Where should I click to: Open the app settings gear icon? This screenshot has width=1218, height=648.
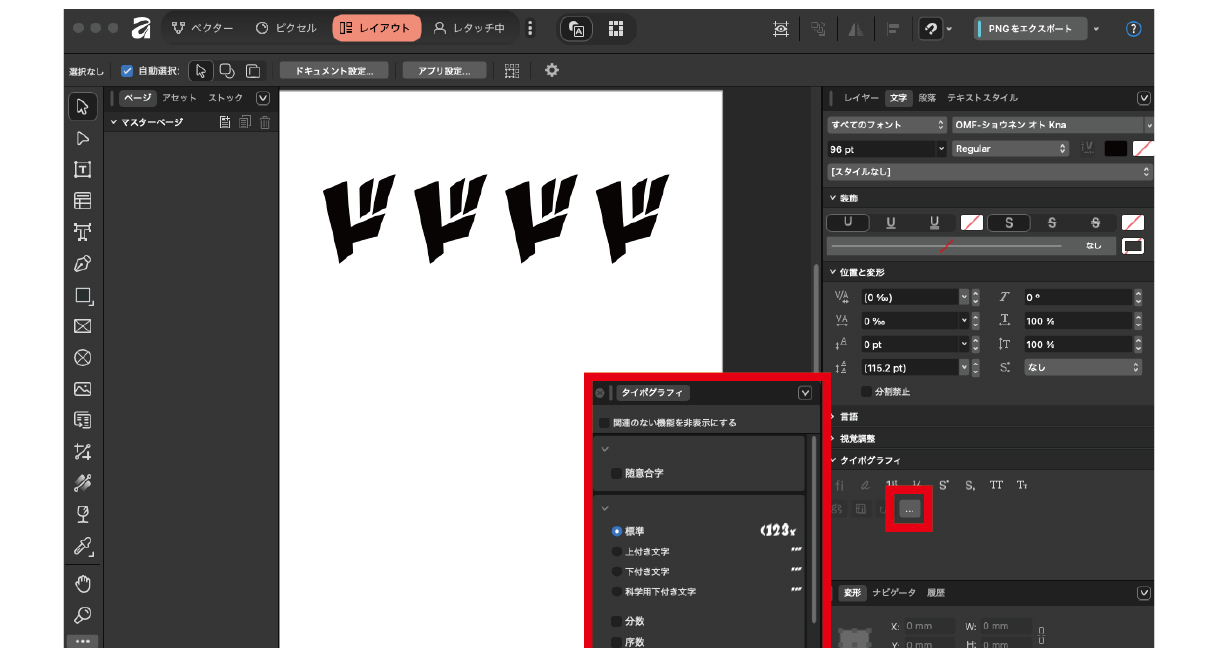(551, 70)
